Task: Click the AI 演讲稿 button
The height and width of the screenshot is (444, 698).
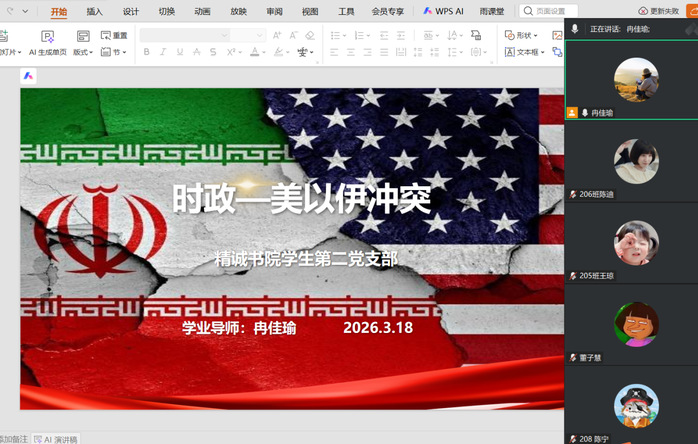Action: tap(56, 439)
